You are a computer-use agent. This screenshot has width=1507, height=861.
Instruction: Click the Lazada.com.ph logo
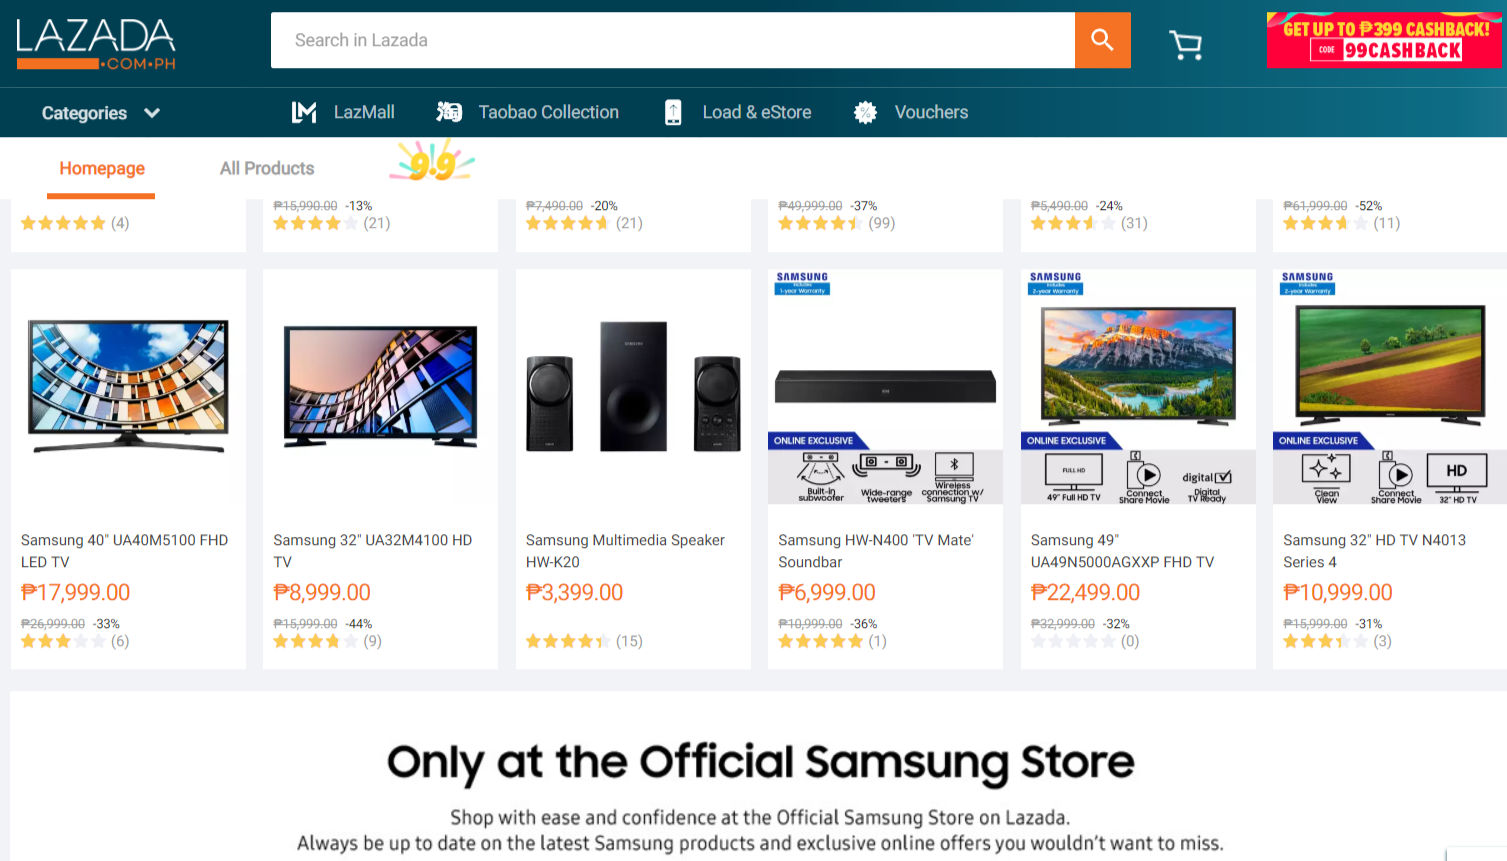point(96,44)
